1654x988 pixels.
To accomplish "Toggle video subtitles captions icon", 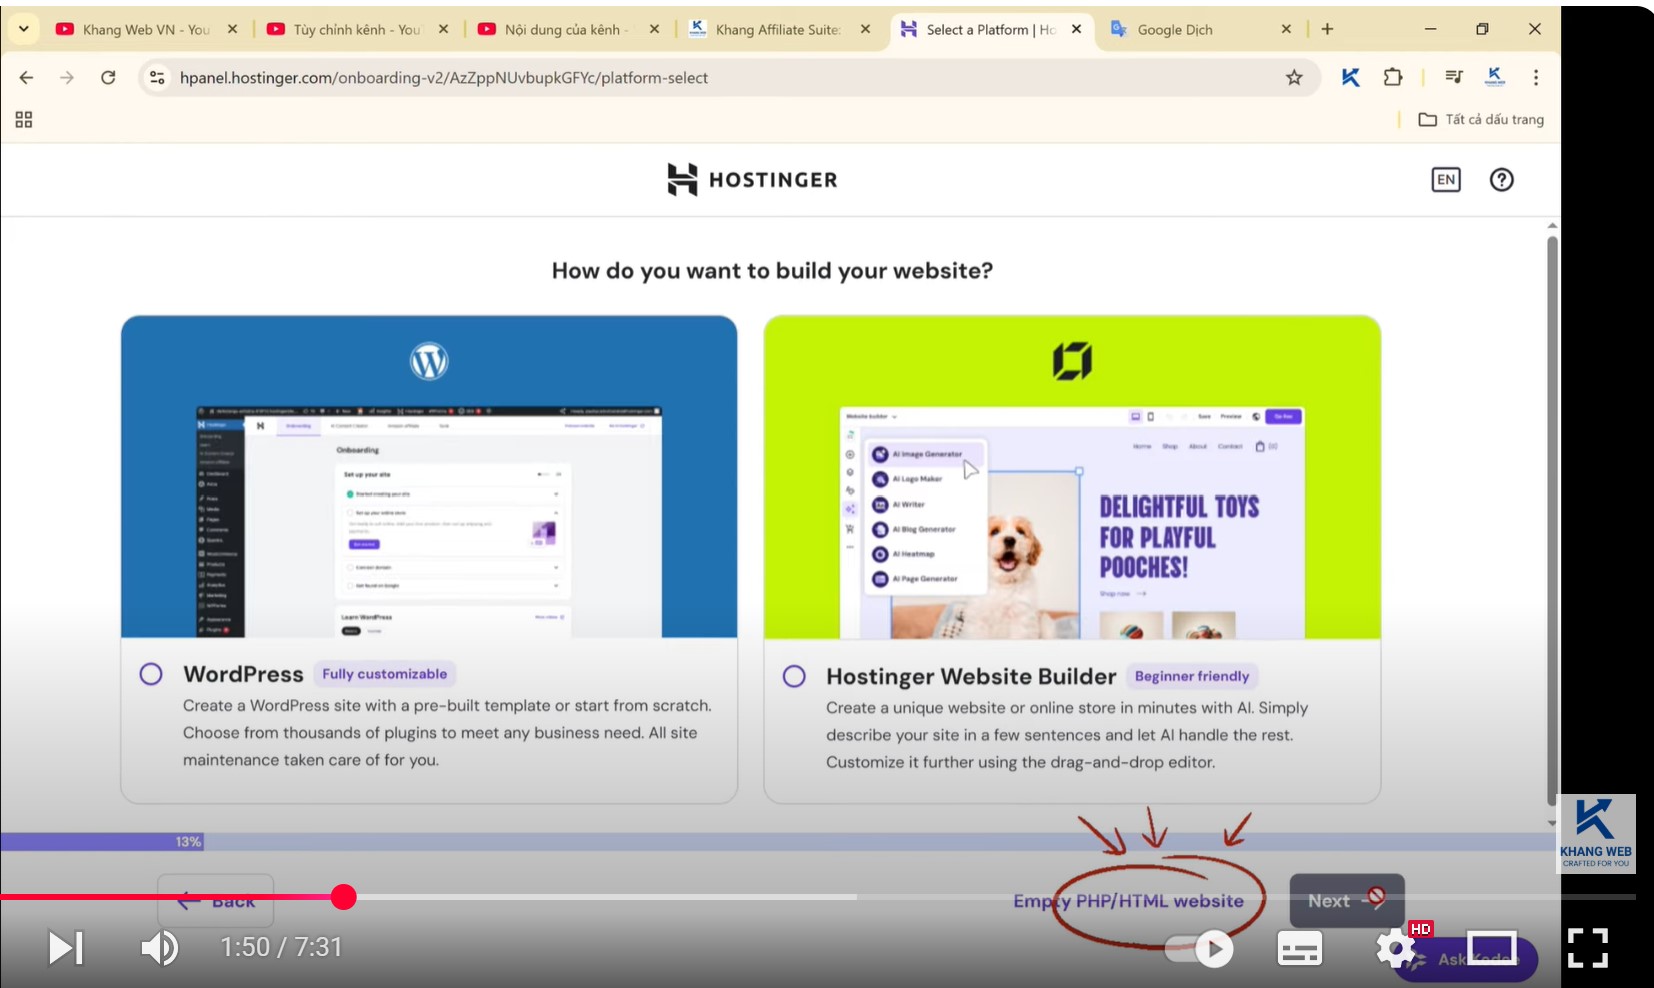I will [x=1299, y=948].
